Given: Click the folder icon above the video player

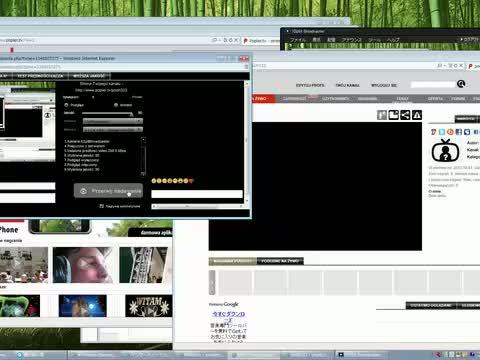Looking at the screenshot, I should (393, 115).
